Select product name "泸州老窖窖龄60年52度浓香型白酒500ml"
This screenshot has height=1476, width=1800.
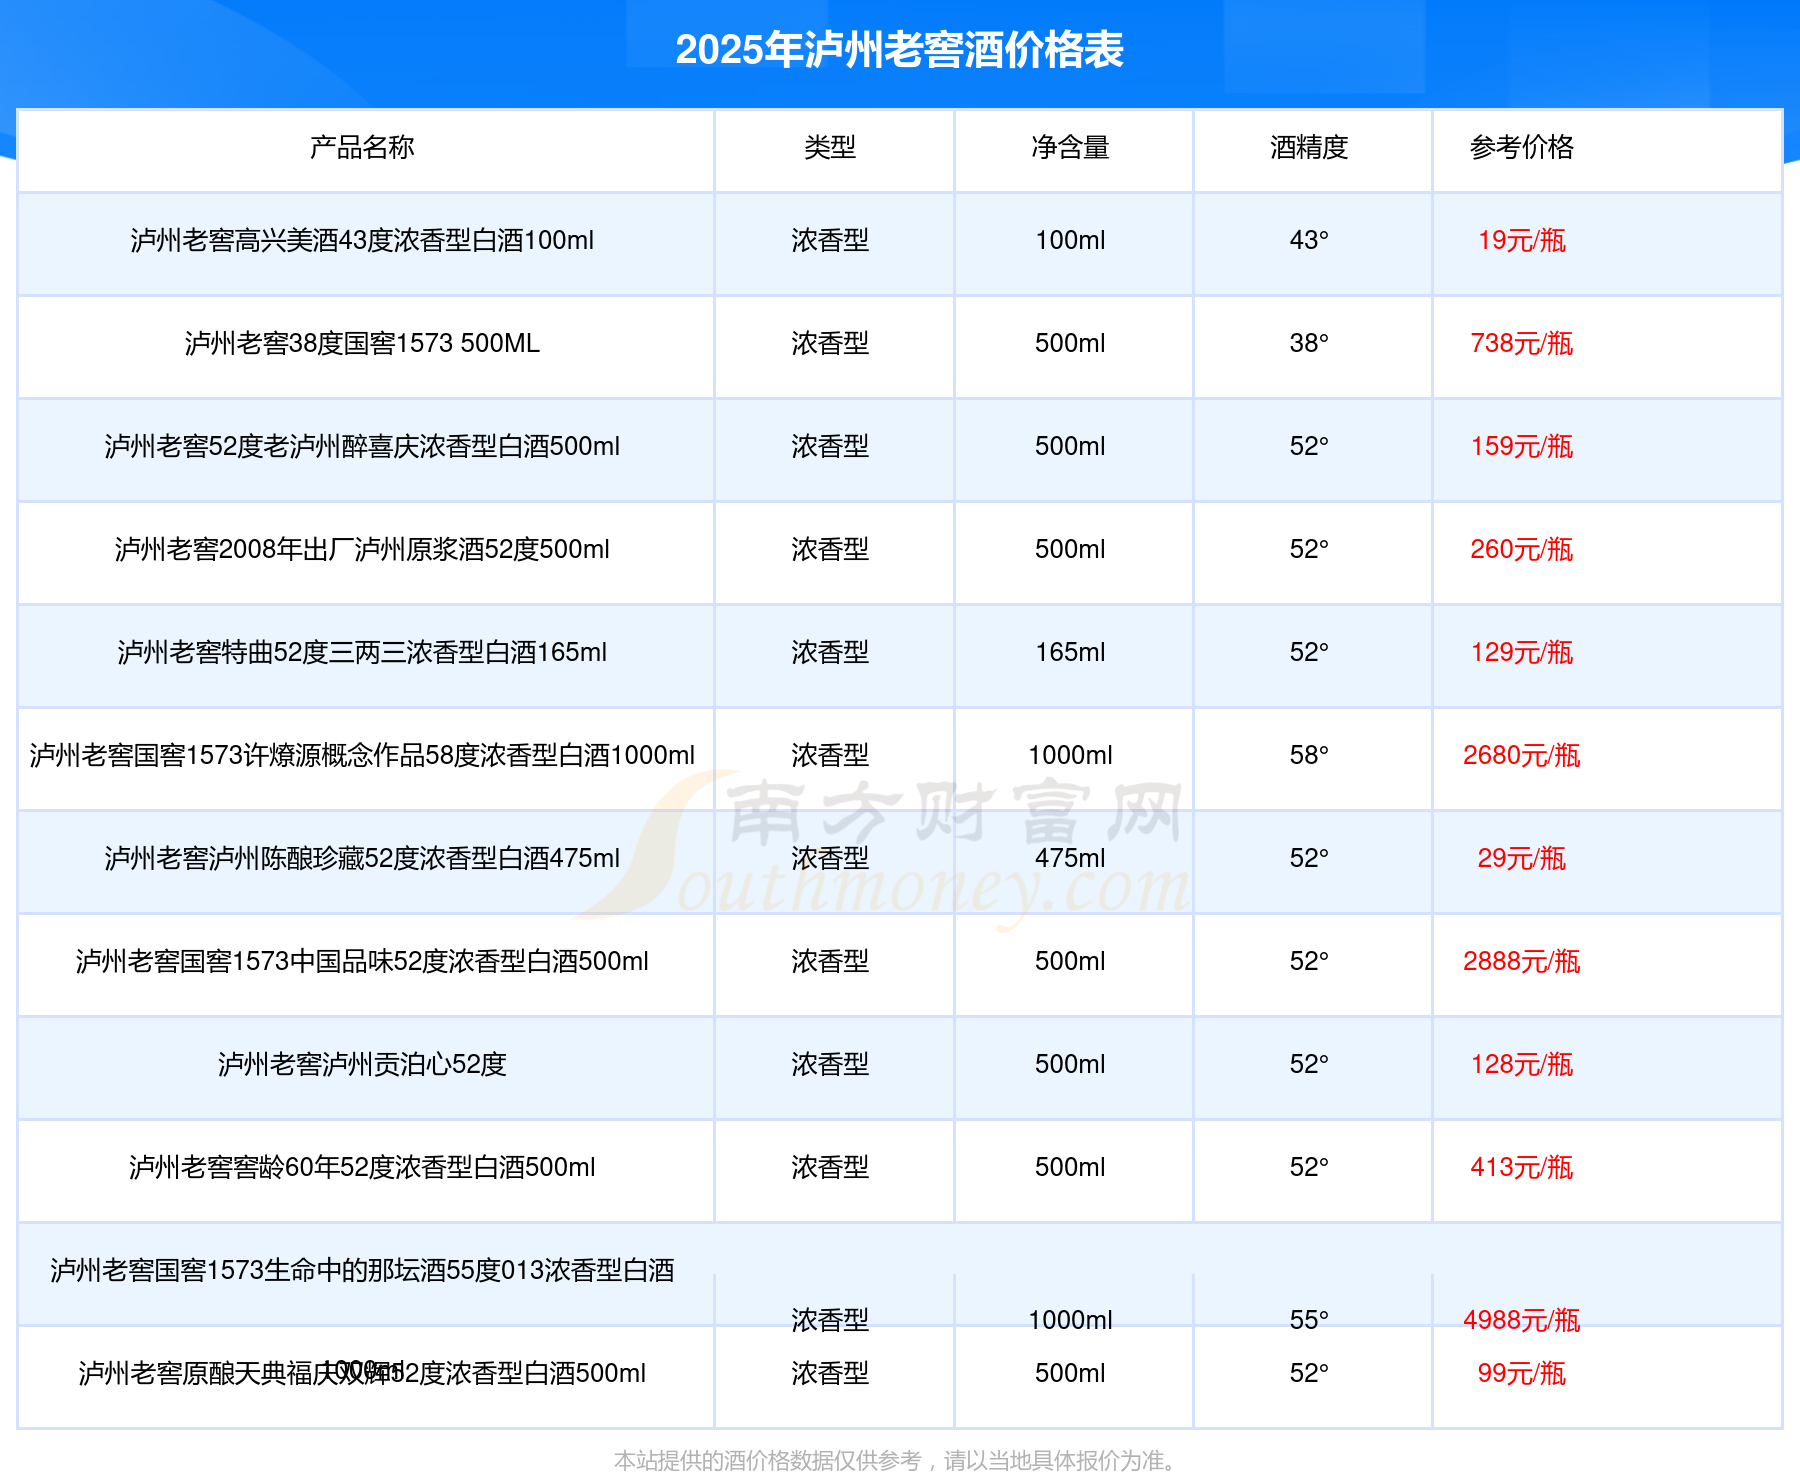pyautogui.click(x=362, y=1167)
